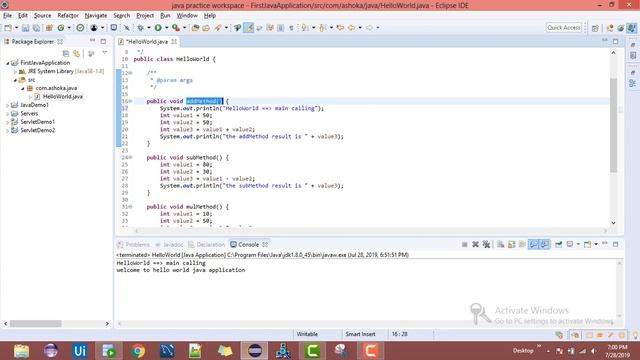Click the scroll-down arrow of the editor
This screenshot has width=640, height=360.
point(613,223)
